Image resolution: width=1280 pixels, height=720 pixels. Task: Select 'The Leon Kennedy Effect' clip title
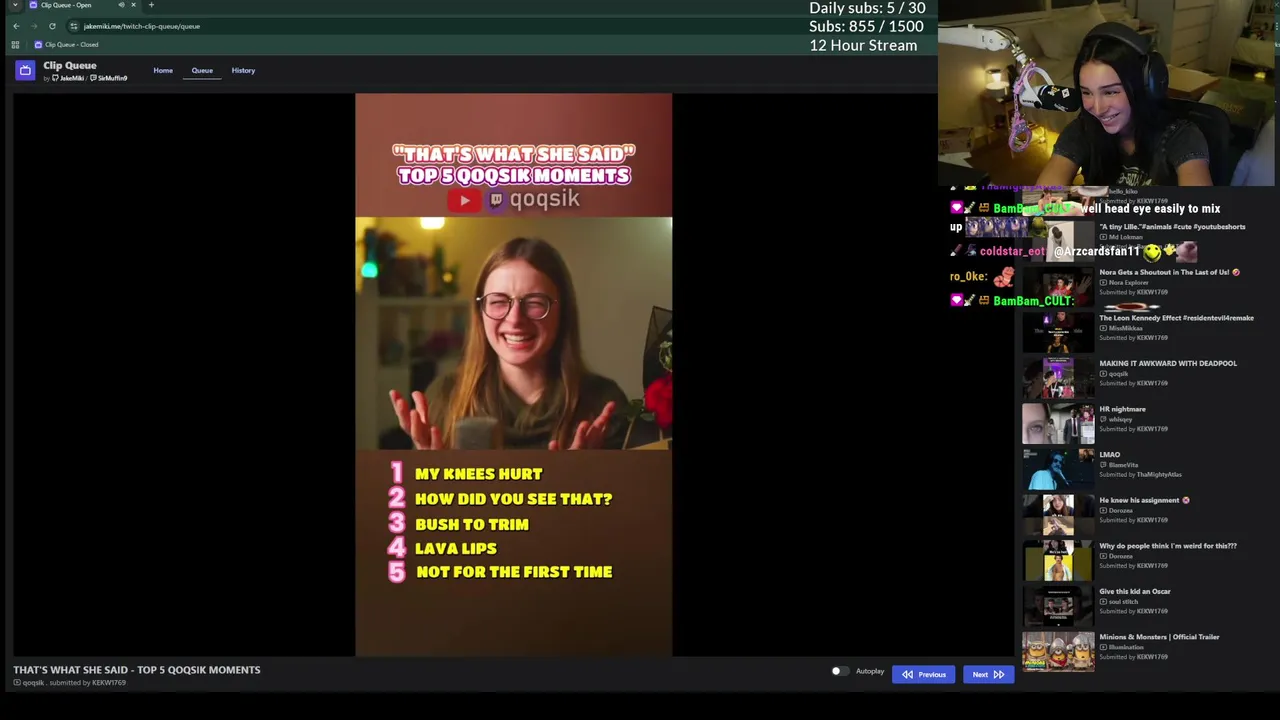coord(1176,318)
